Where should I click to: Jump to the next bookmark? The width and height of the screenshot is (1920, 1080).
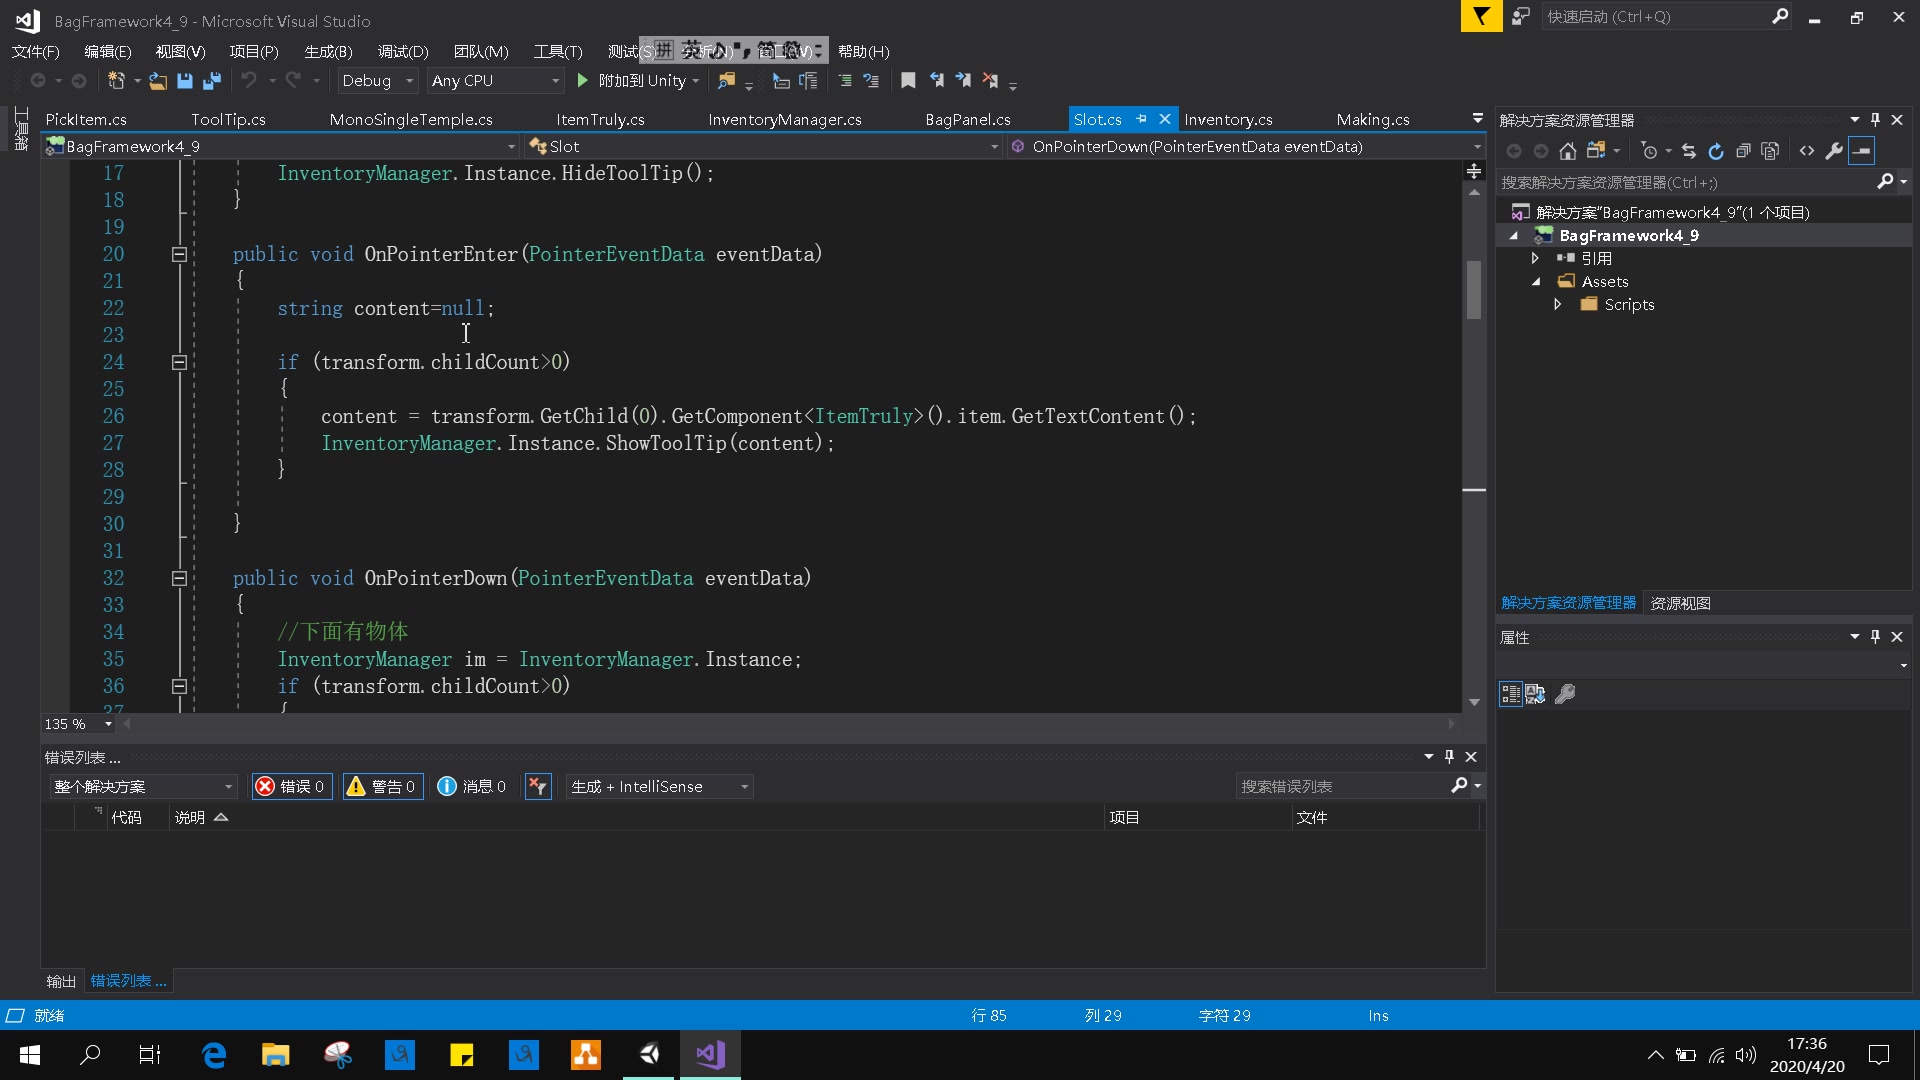click(965, 80)
